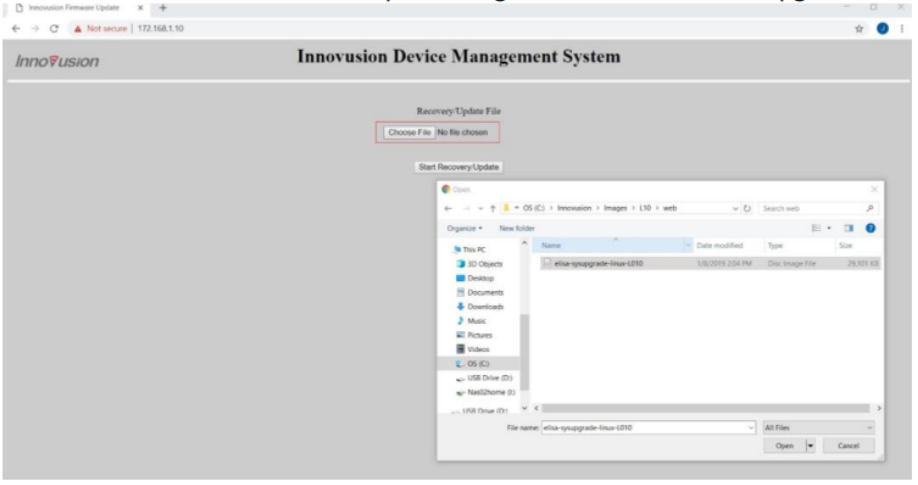Select the Innovusion Firmware Update tab
The image size is (918, 485).
[x=74, y=8]
